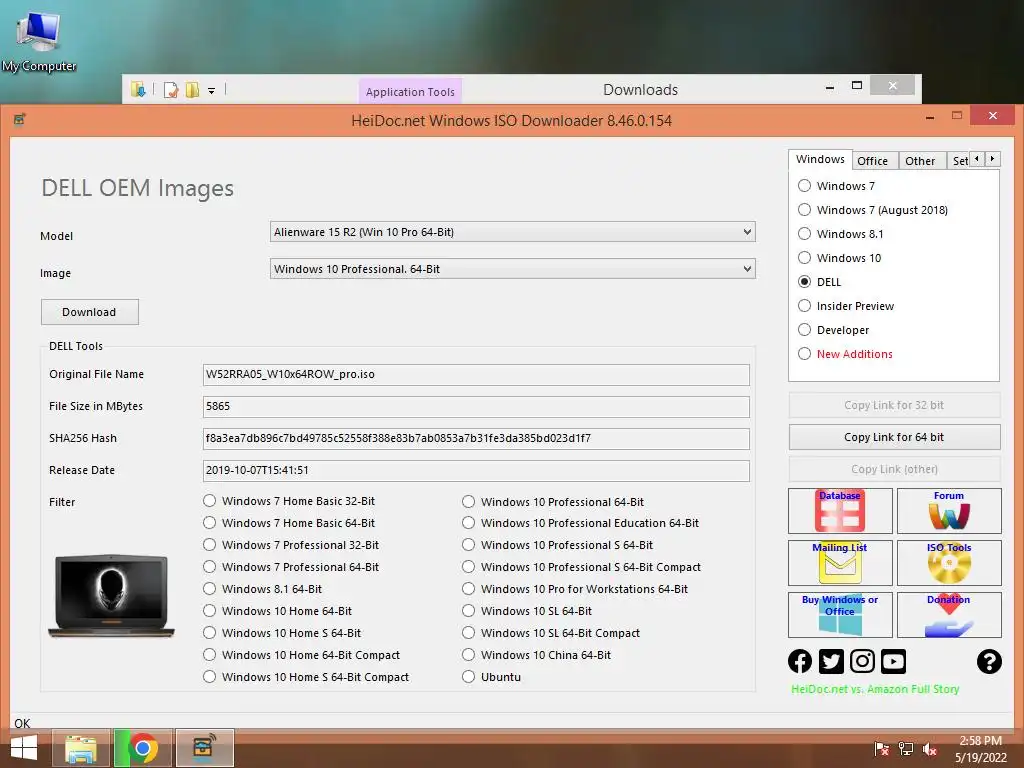Open File Explorer from taskbar

click(x=81, y=748)
